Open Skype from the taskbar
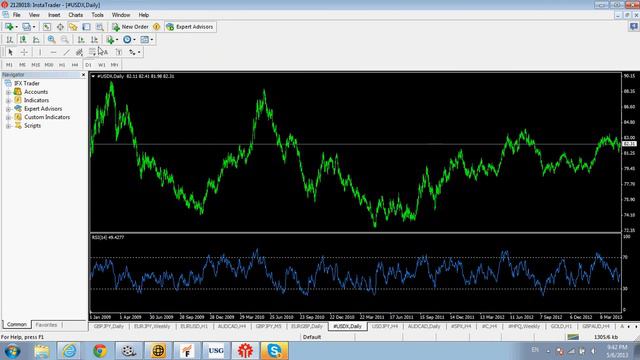The width and height of the screenshot is (640, 360). [274, 351]
